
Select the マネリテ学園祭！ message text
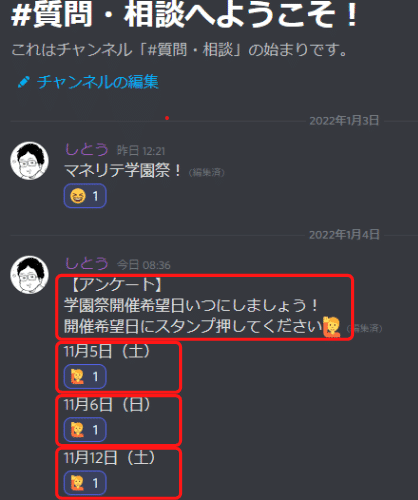[123, 171]
